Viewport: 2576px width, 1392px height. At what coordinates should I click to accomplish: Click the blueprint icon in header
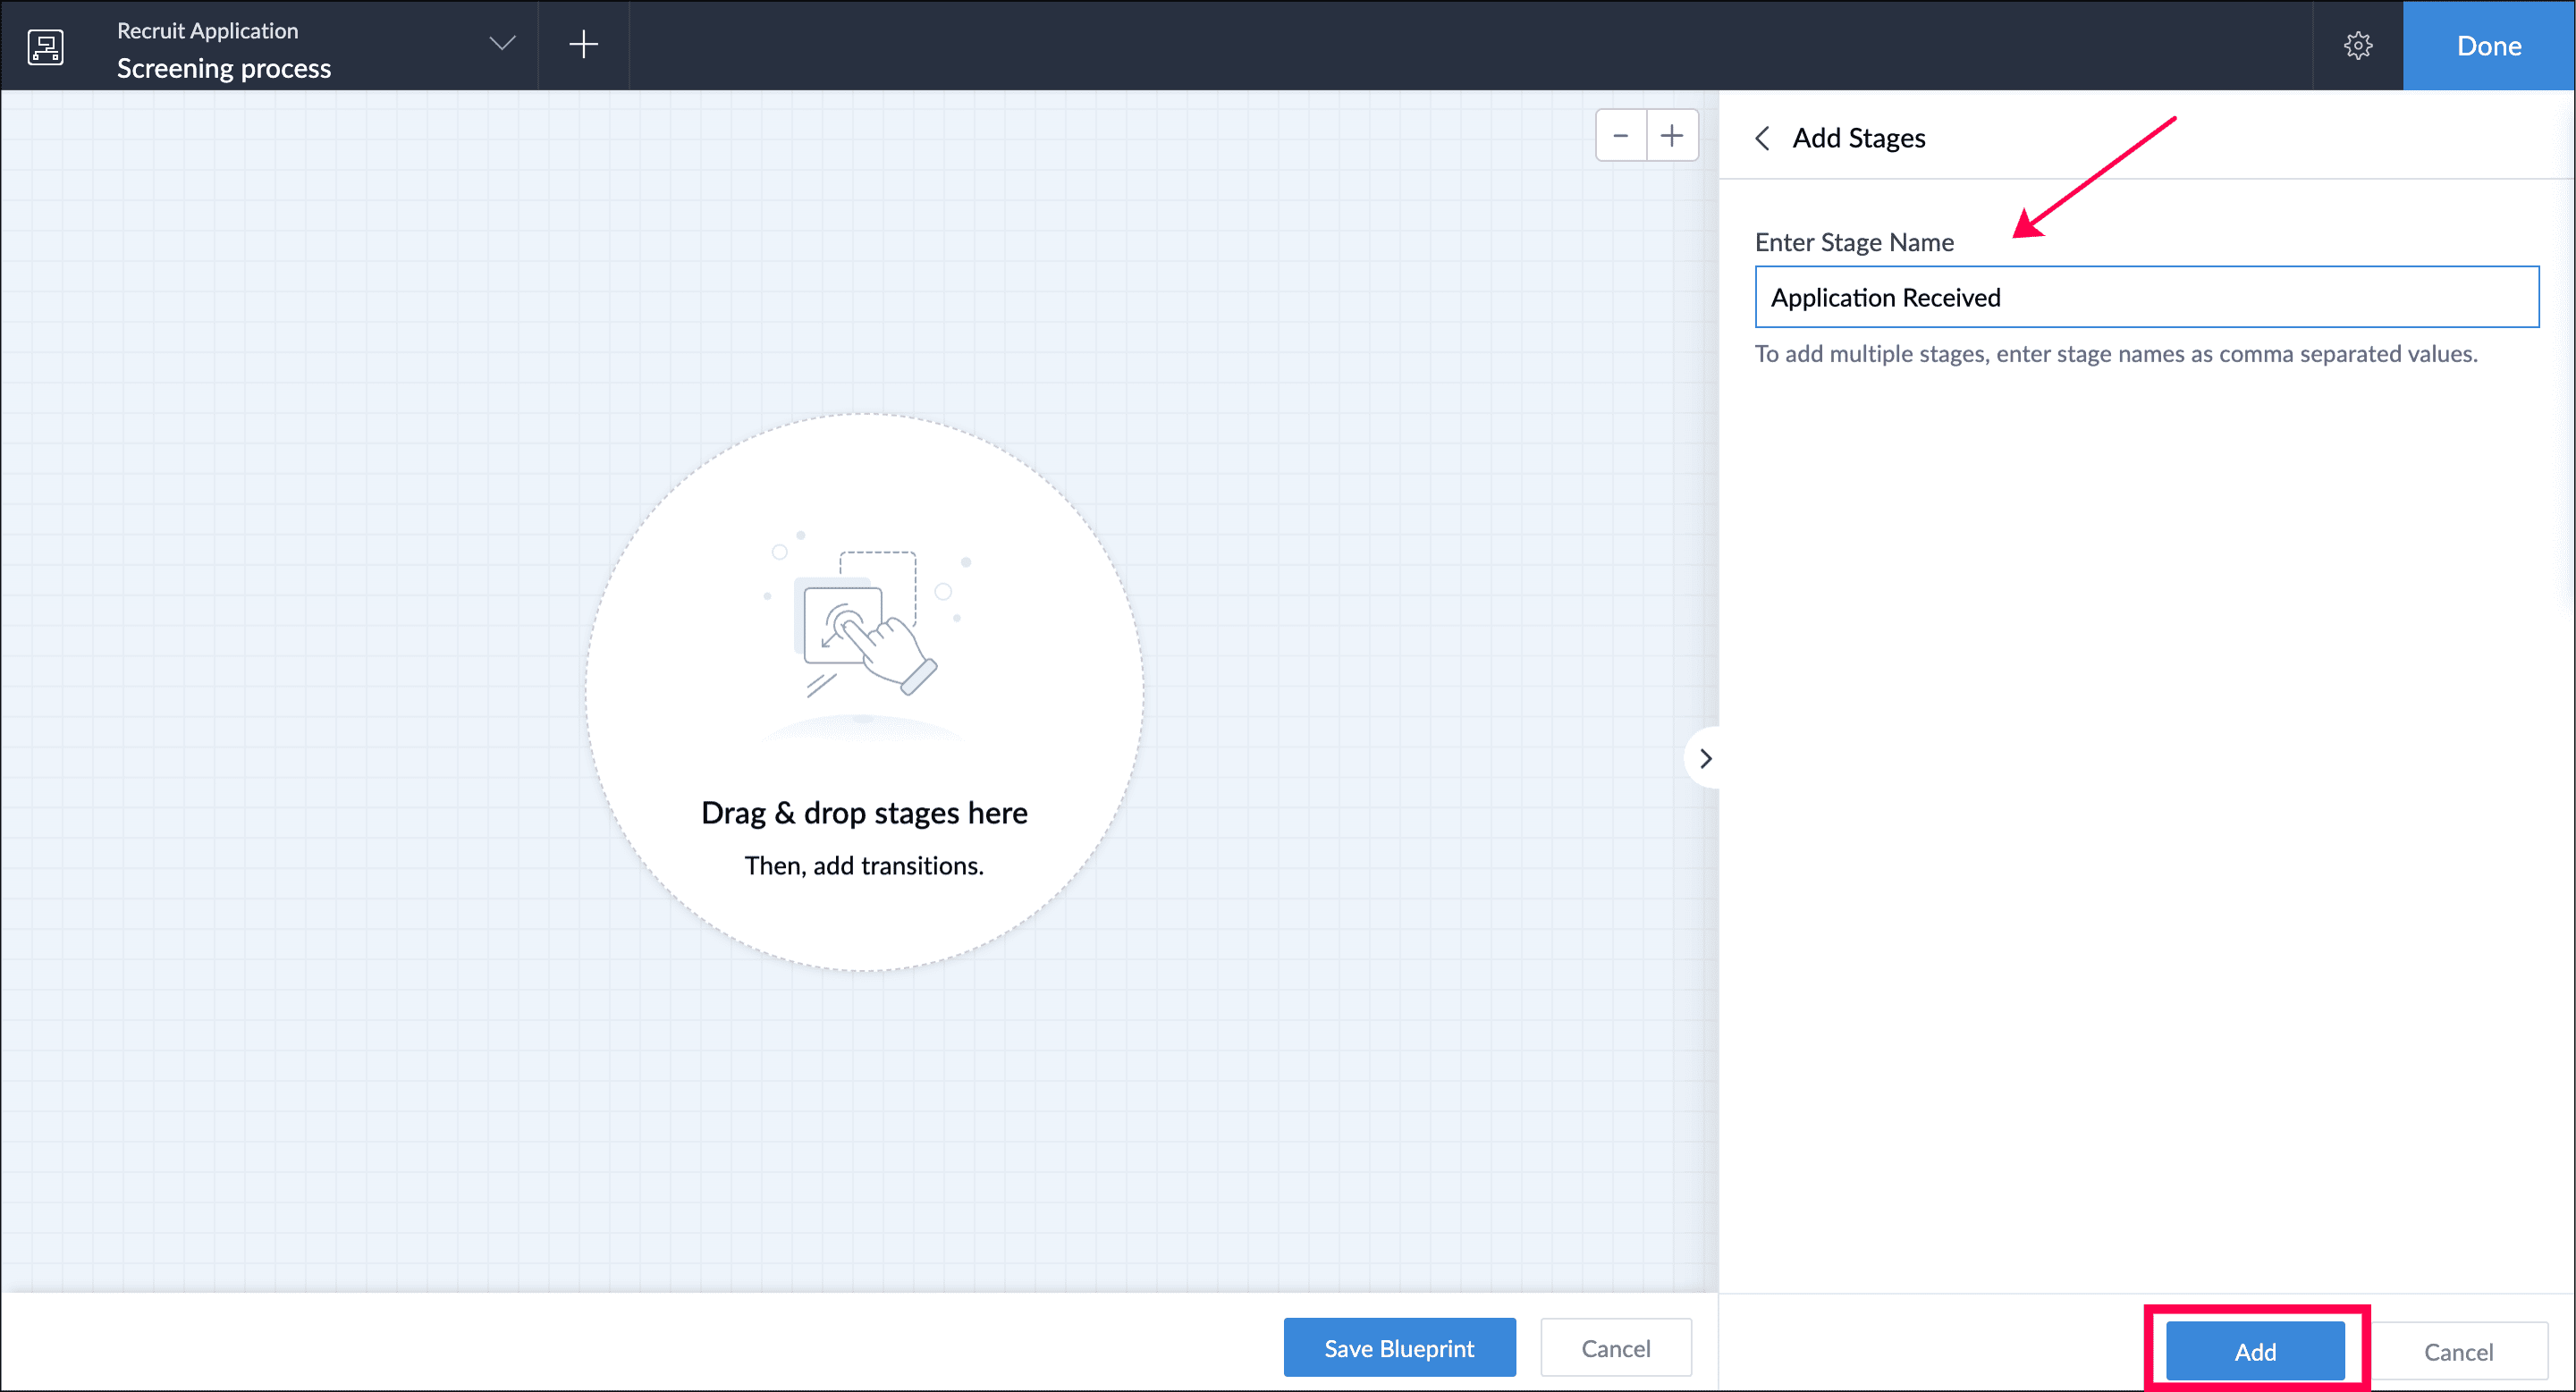(x=46, y=46)
